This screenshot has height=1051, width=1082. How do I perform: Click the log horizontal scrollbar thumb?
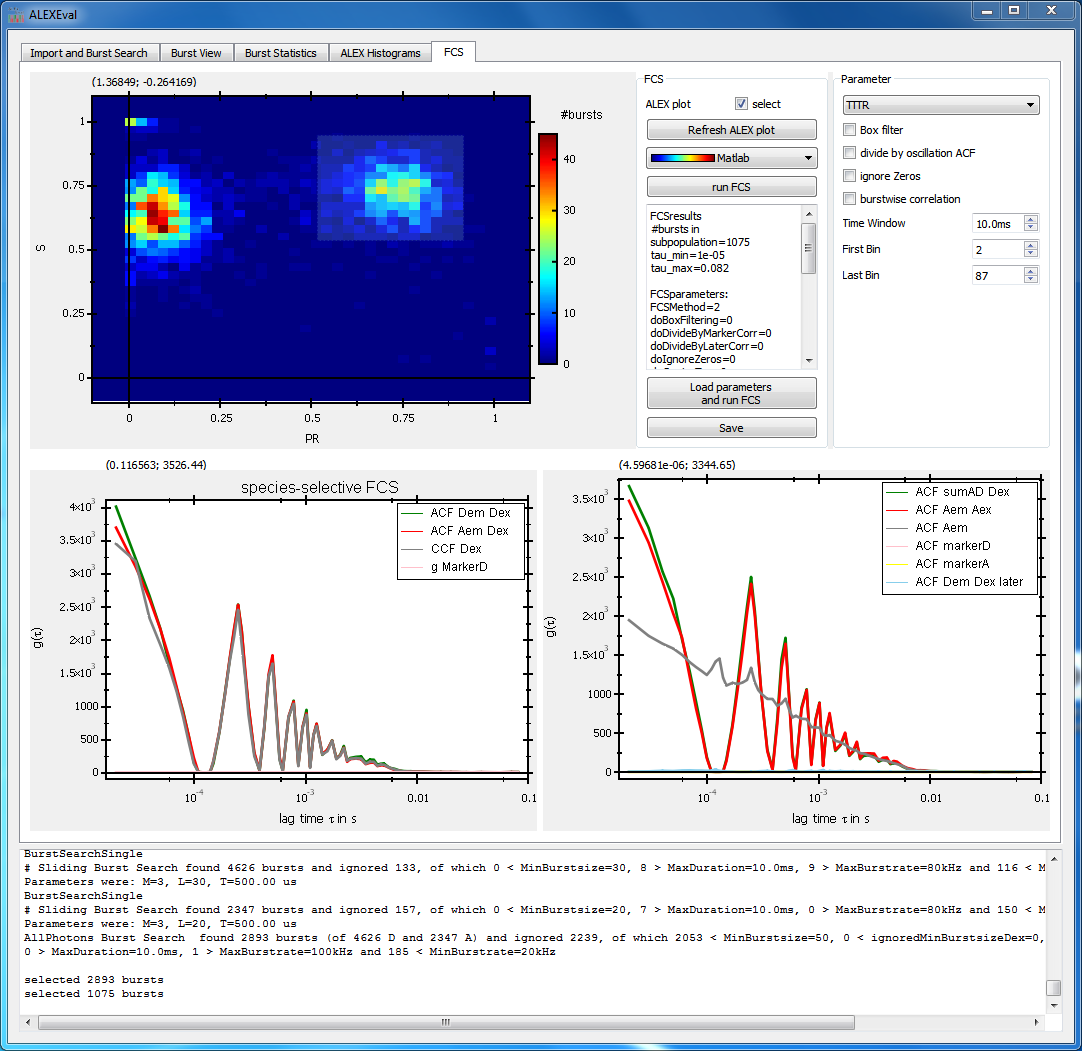coord(446,1022)
